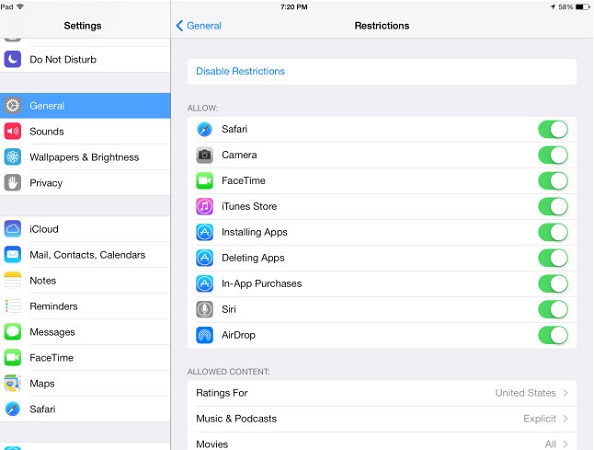Select Mail, Contacts, Calendars in sidebar
The image size is (594, 450).
(85, 255)
